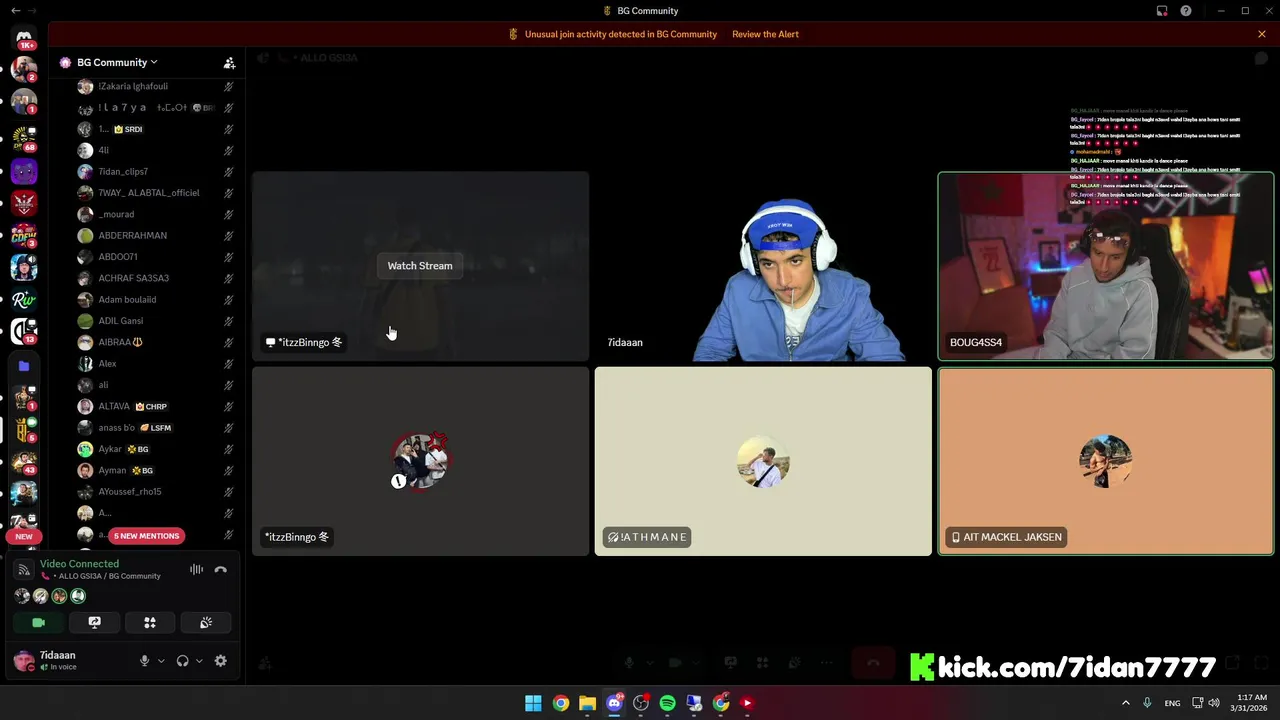Screen dimensions: 1280x720
Task: Go back with the title bar arrow
Action: click(x=15, y=11)
